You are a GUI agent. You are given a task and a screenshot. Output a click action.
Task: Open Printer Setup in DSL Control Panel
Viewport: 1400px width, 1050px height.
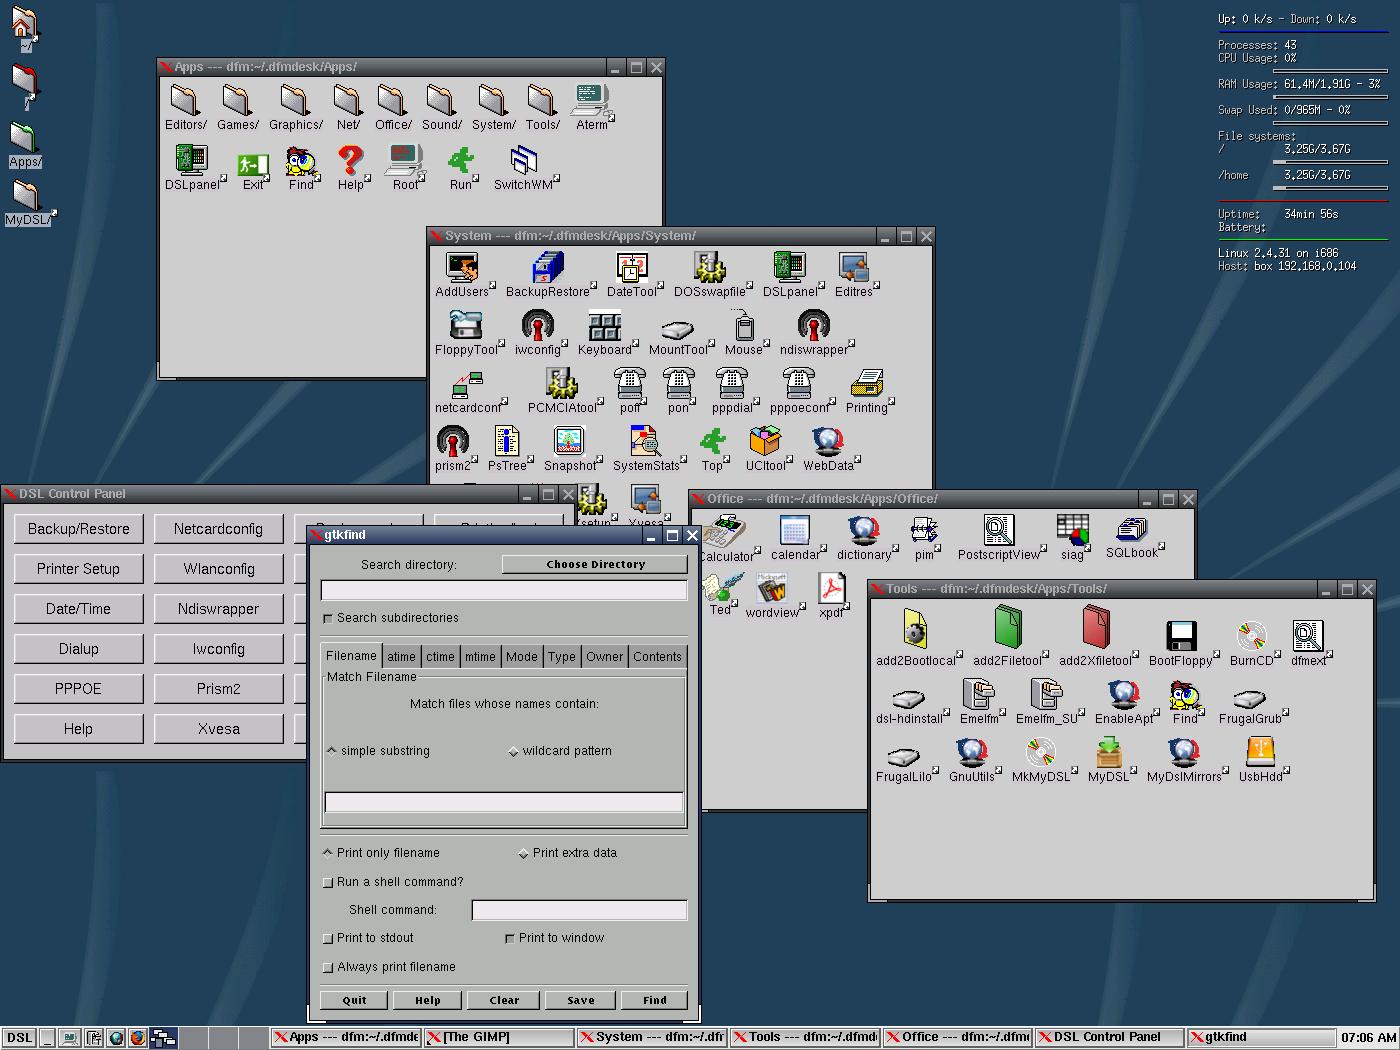(79, 569)
